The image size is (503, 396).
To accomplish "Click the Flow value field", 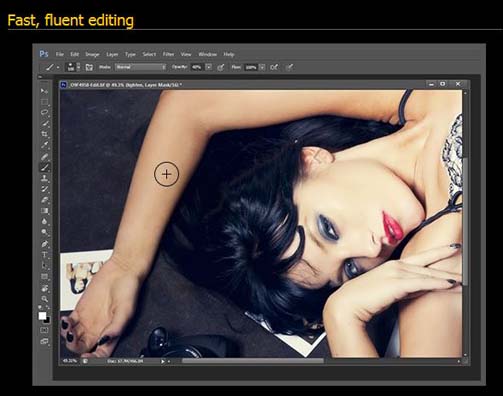I will coord(251,67).
